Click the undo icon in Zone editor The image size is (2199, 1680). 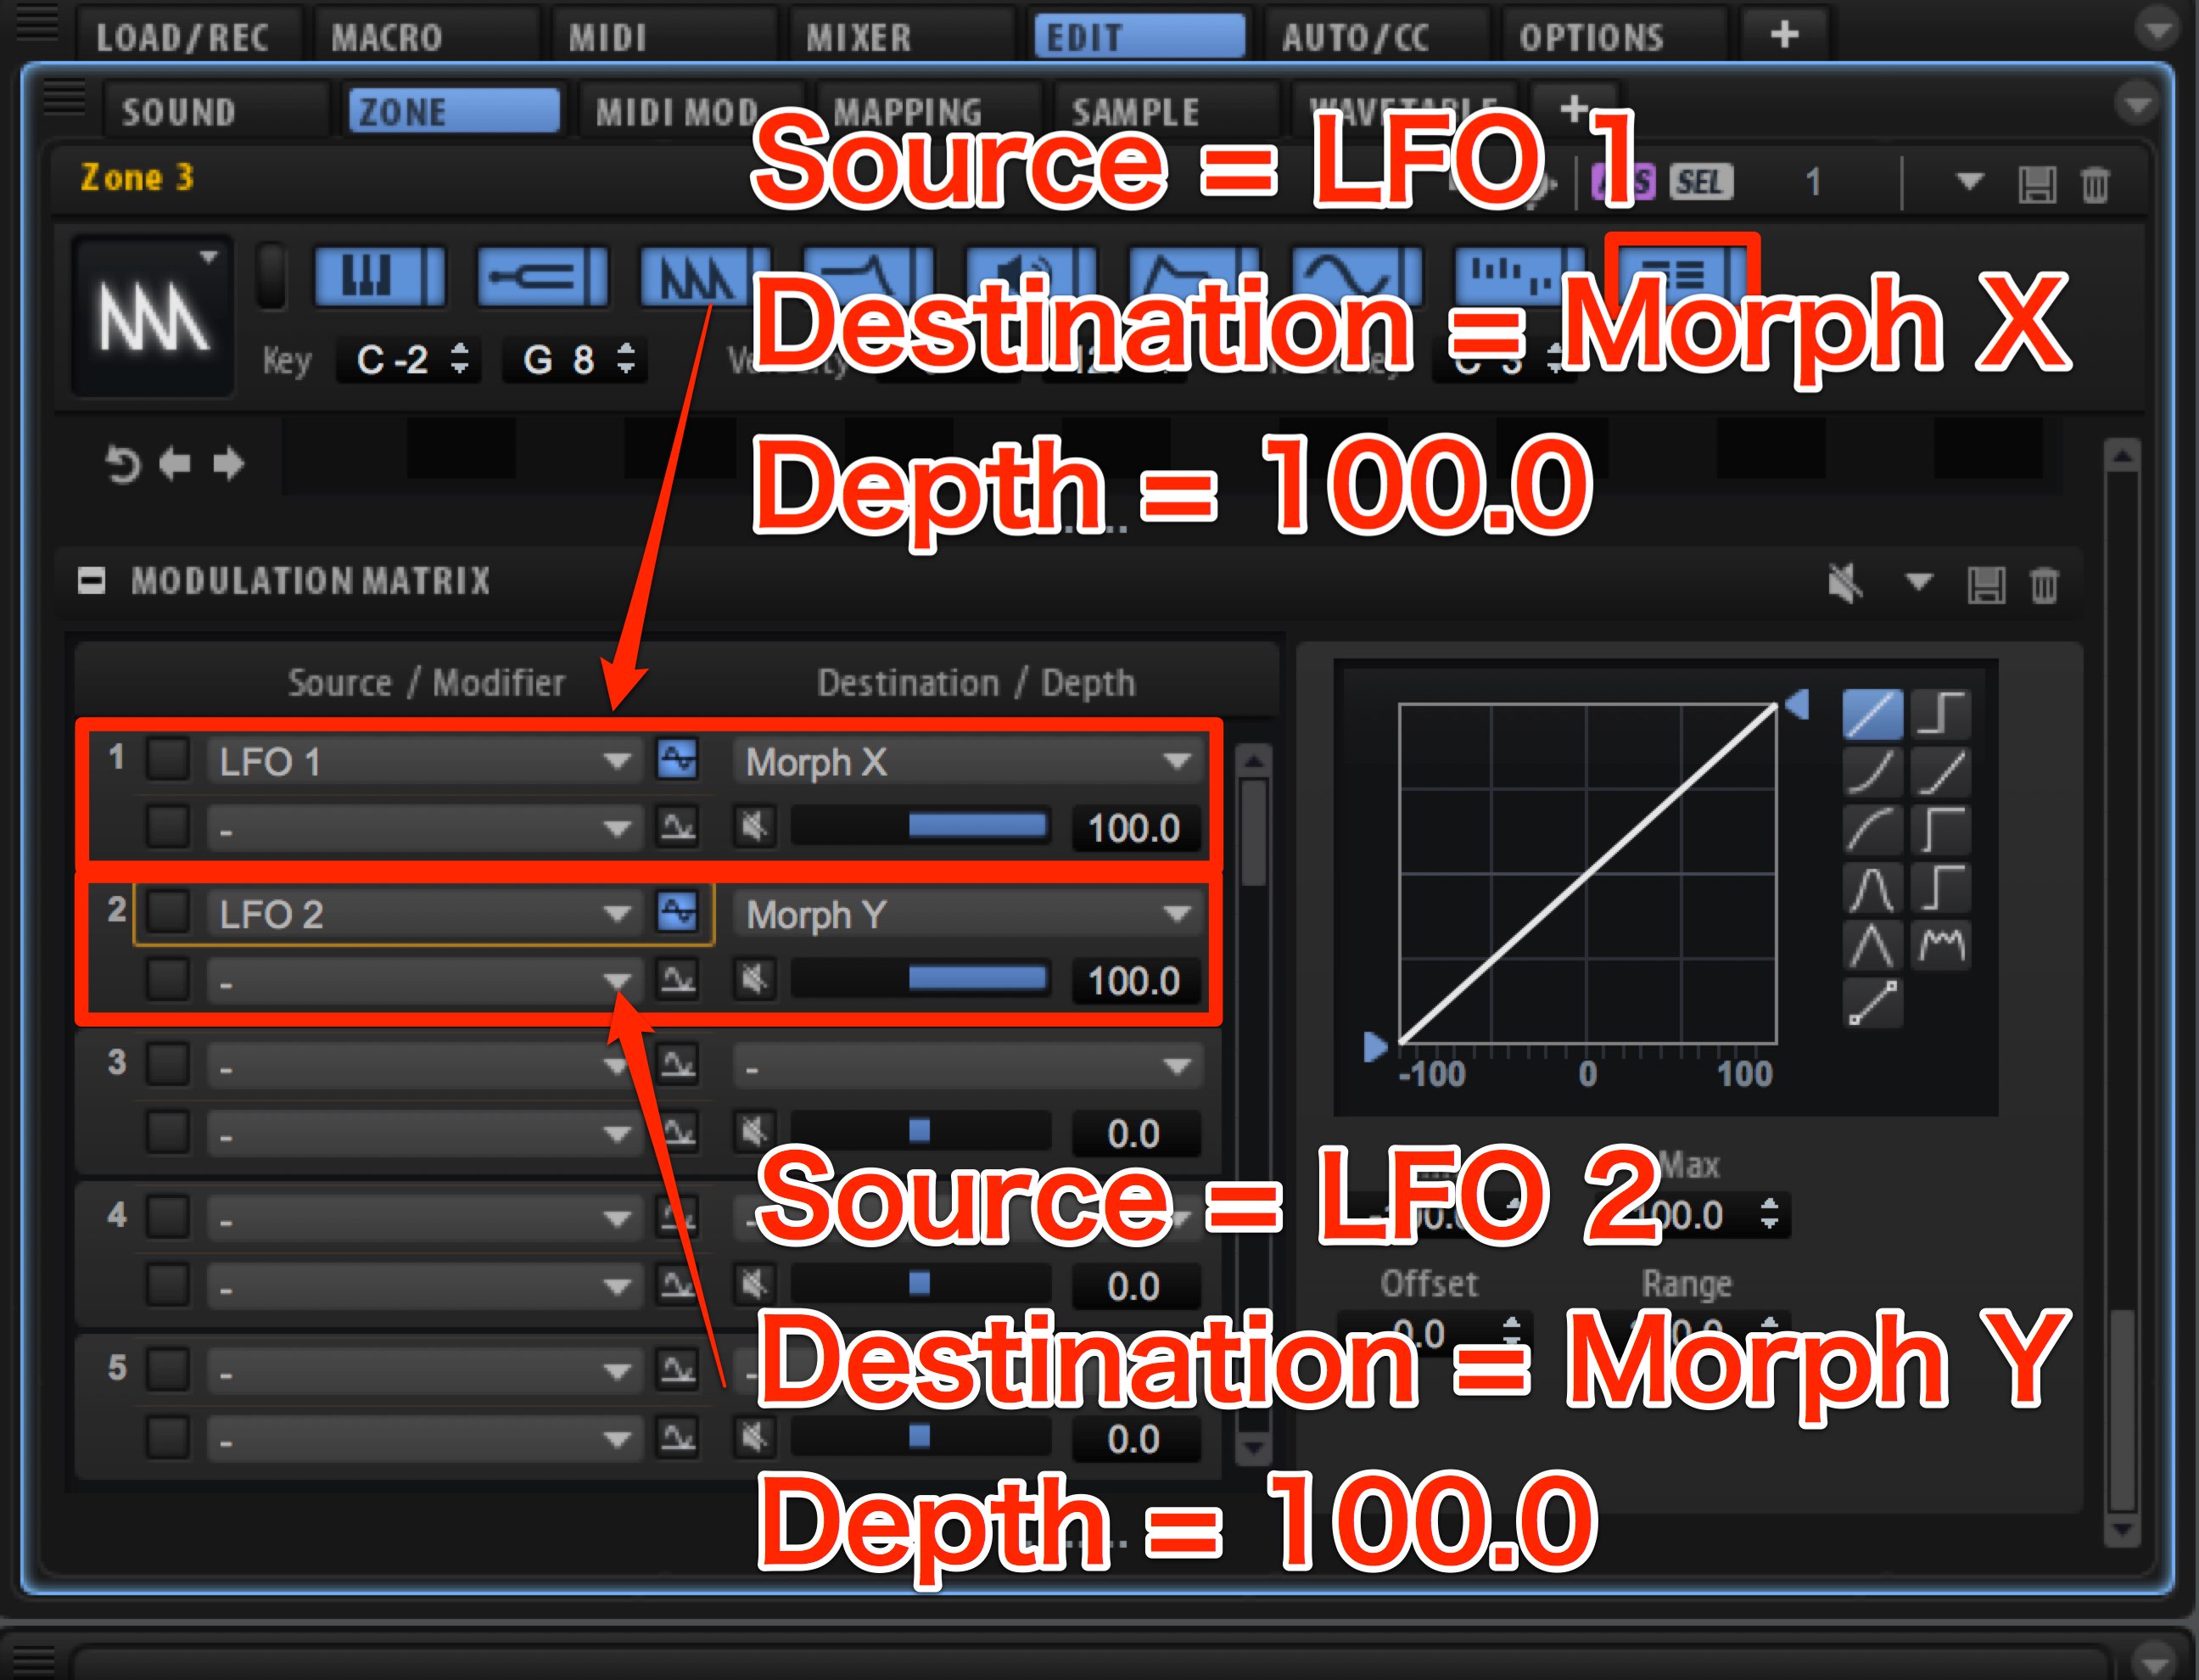(123, 465)
